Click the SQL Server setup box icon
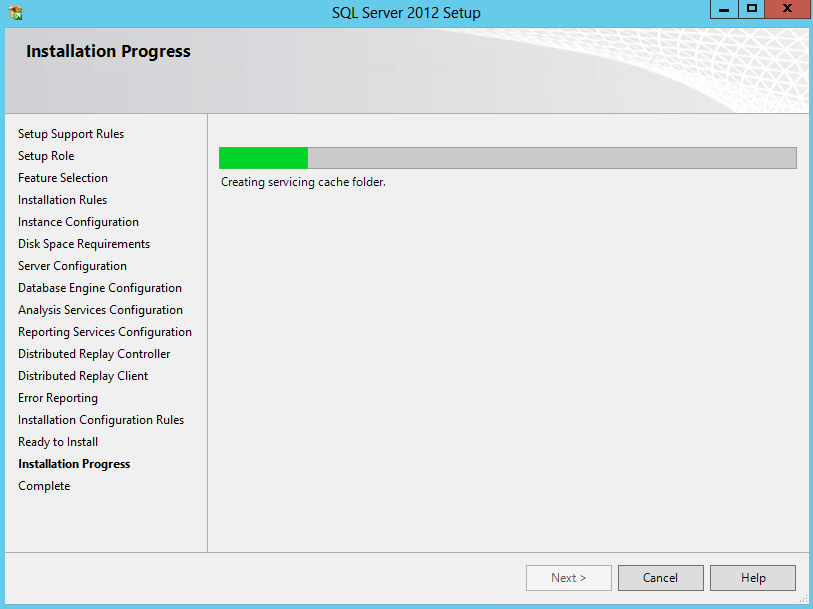Image resolution: width=813 pixels, height=609 pixels. click(x=16, y=12)
